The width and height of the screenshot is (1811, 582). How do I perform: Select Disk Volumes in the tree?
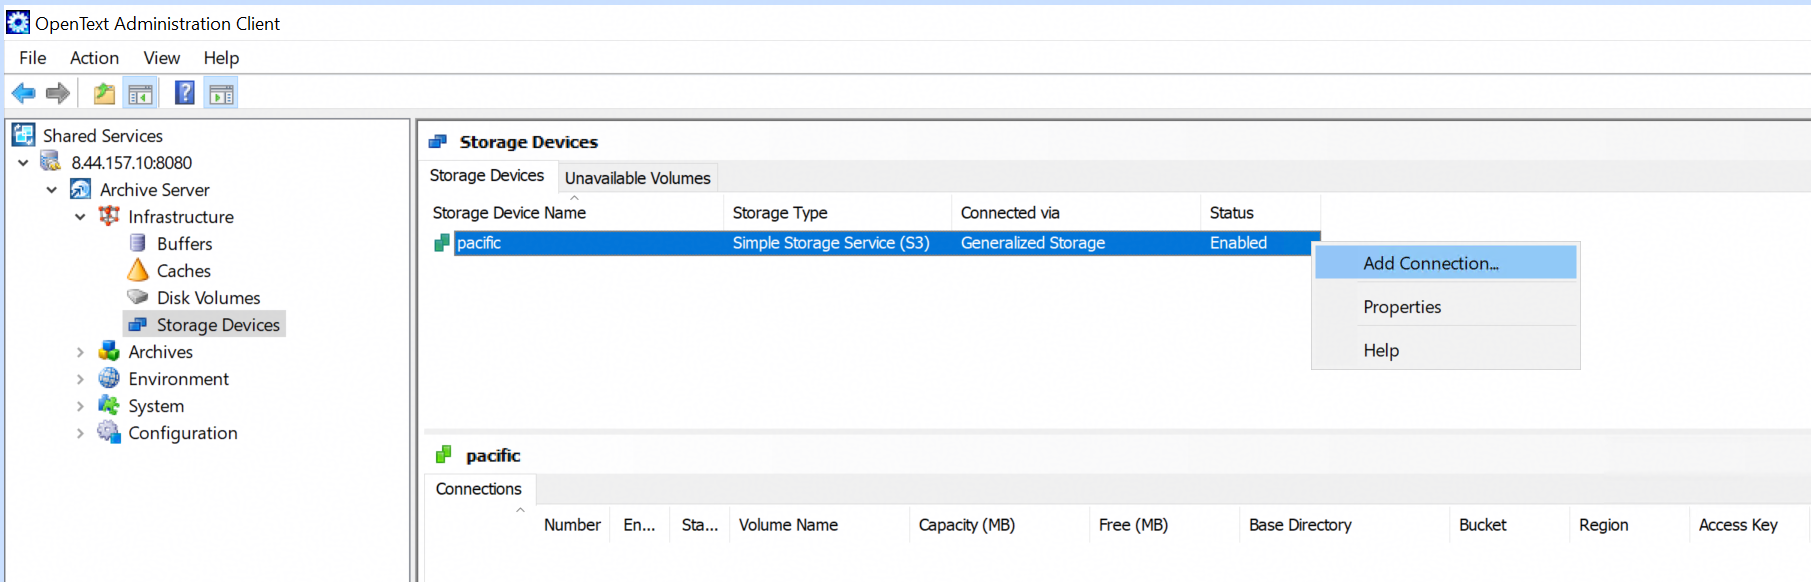pos(208,298)
